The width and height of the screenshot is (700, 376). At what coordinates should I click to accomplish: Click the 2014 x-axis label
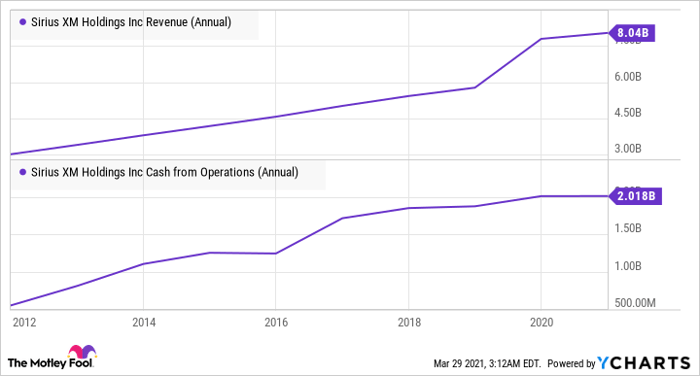(x=144, y=322)
